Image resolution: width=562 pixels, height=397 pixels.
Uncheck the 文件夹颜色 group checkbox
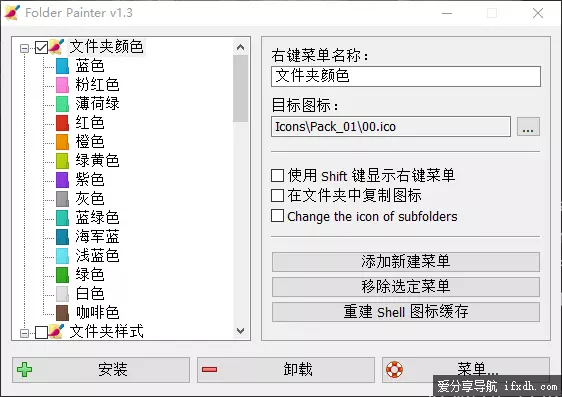click(41, 48)
